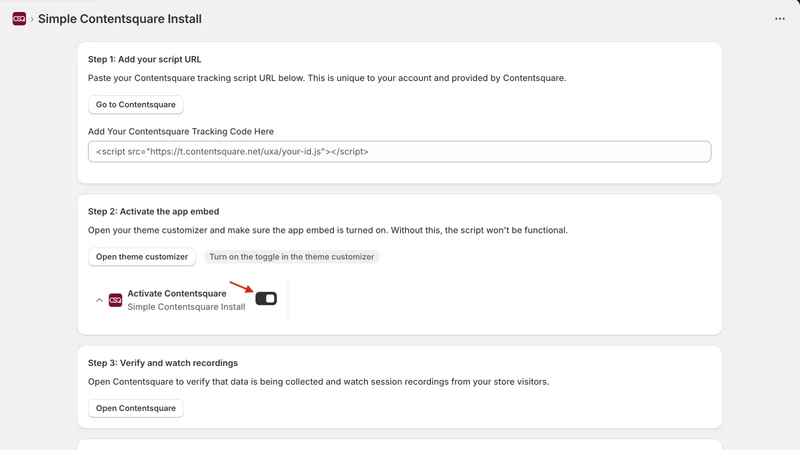Click the Step 2: Activate the app embed heading
Screen dimensions: 800x450
(154, 211)
